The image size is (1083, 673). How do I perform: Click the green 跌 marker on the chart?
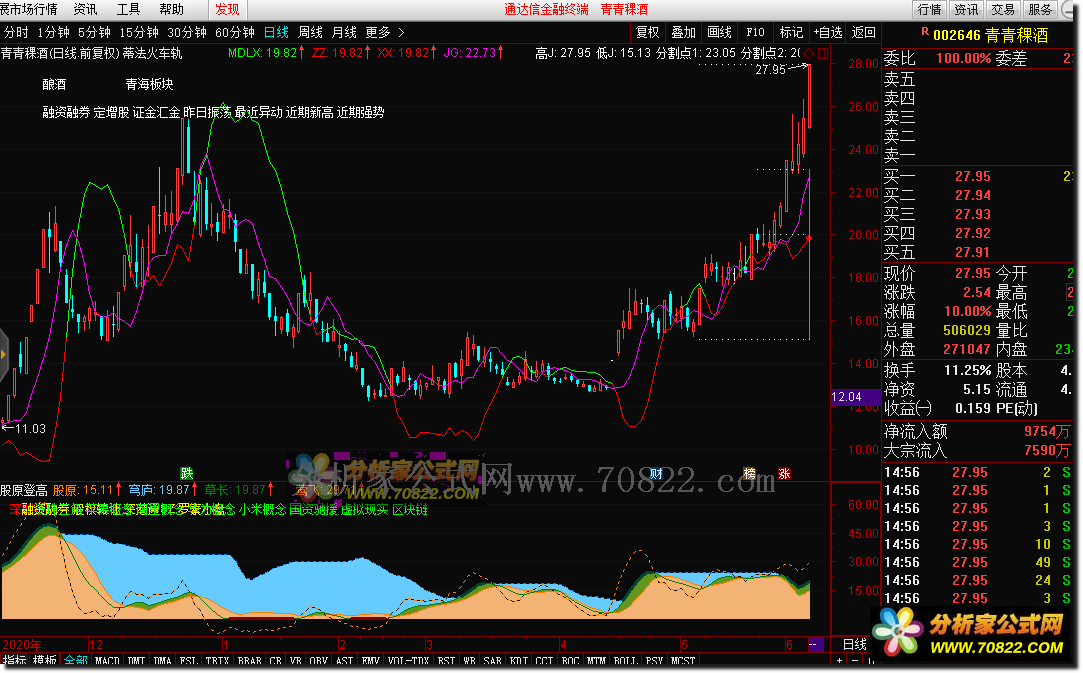tap(186, 473)
